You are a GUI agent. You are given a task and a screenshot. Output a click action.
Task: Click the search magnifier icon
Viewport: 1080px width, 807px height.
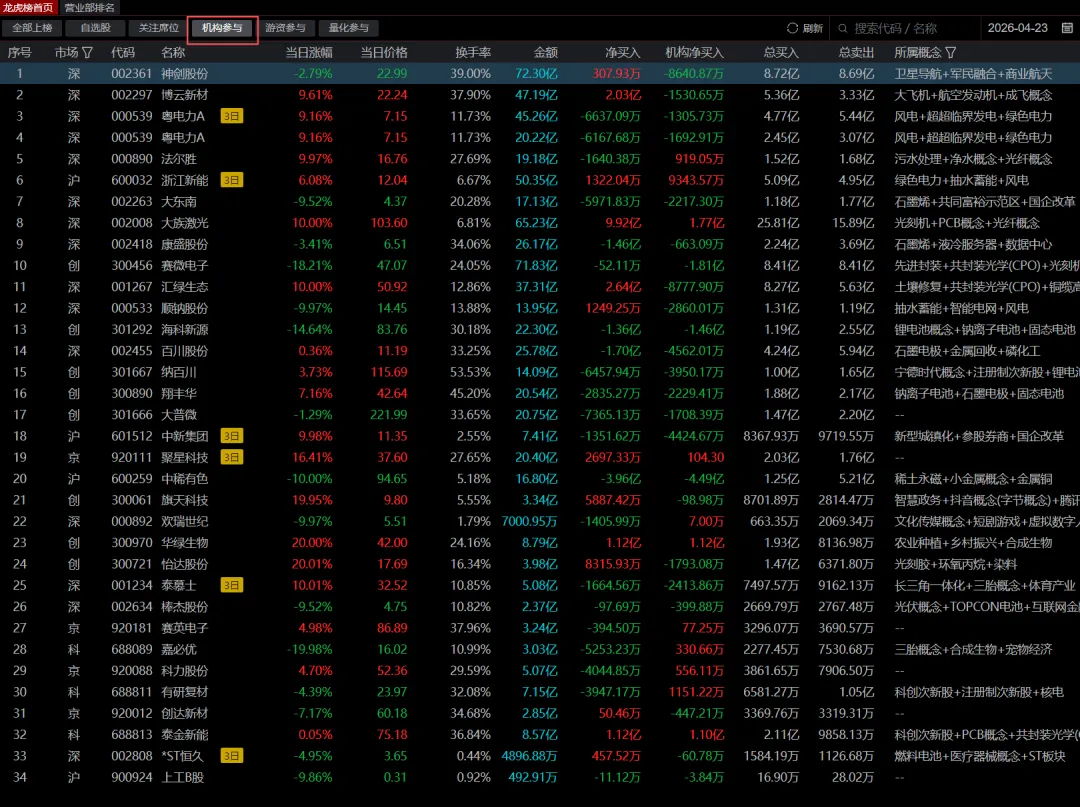(842, 28)
